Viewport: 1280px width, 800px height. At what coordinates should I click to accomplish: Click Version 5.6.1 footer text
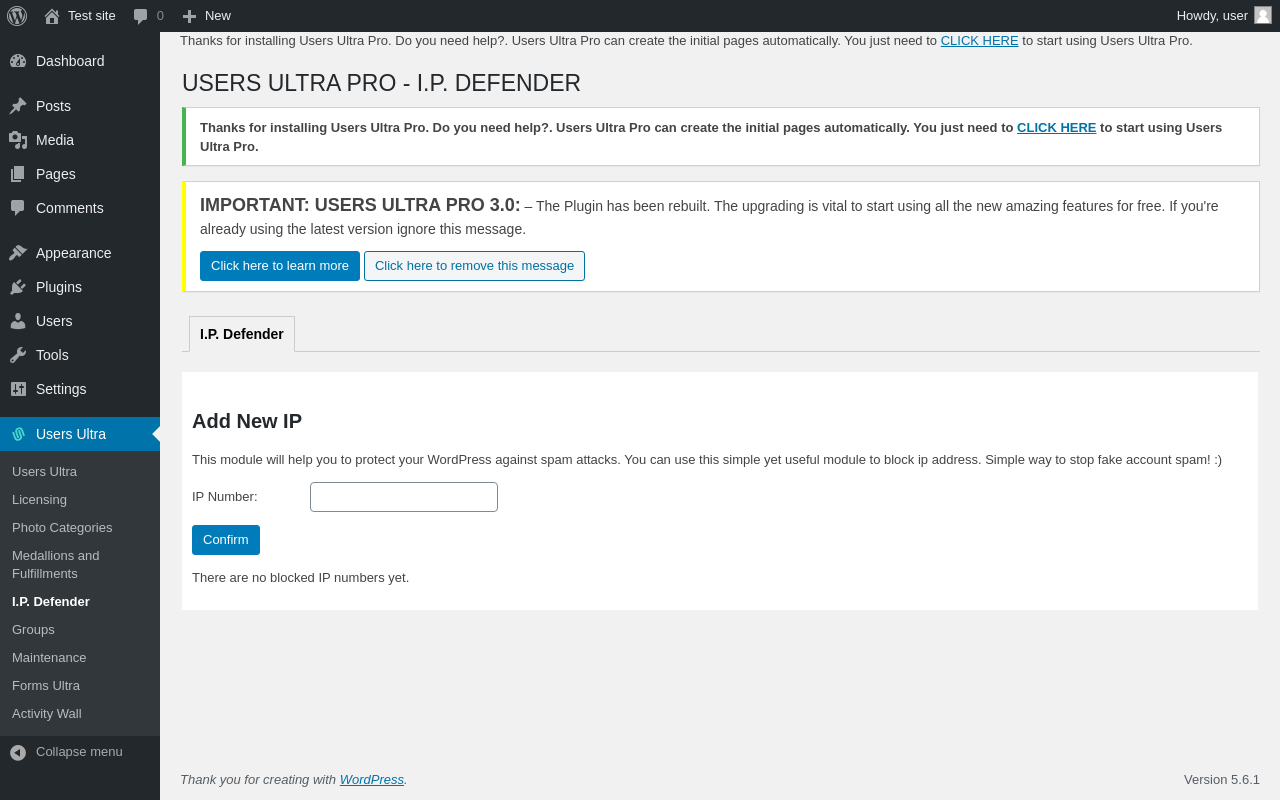pyautogui.click(x=1222, y=780)
